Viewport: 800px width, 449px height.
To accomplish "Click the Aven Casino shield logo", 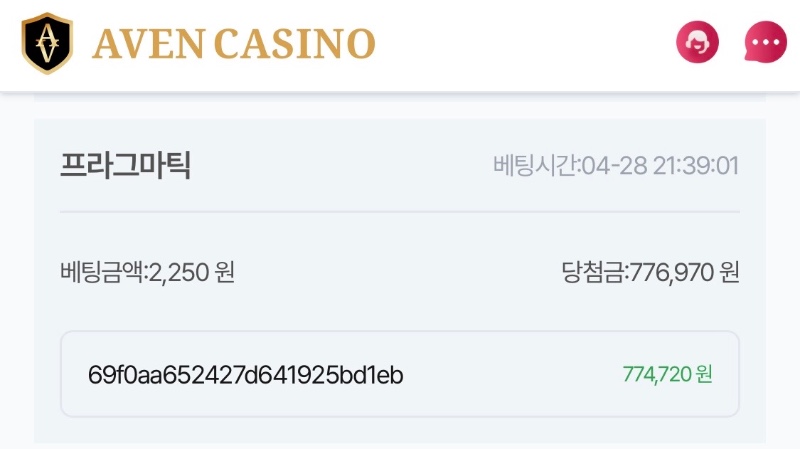I will (46, 44).
